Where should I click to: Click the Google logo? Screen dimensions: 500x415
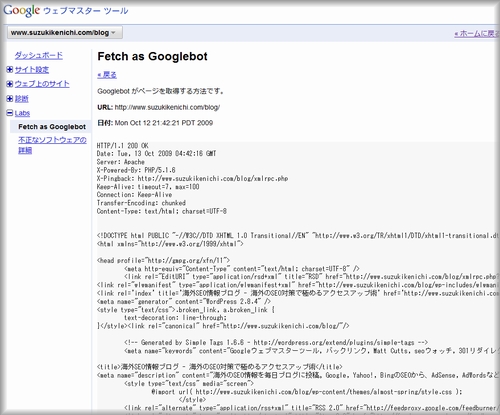point(22,10)
